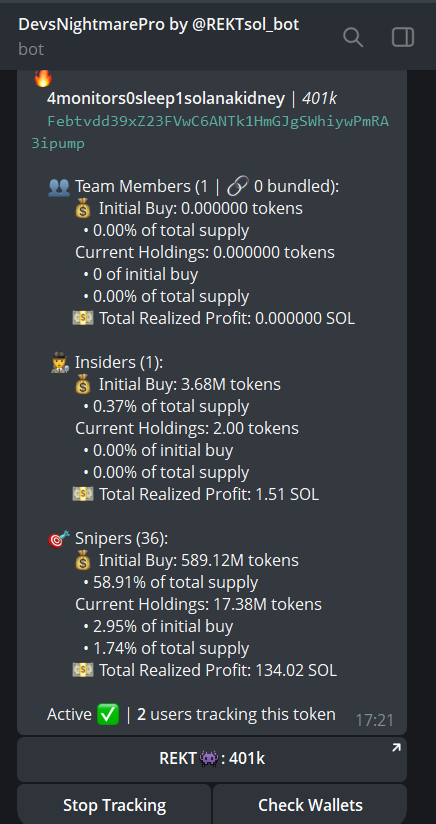This screenshot has height=824, width=436.
Task: Click the arrow on the REKT button
Action: coord(396,747)
